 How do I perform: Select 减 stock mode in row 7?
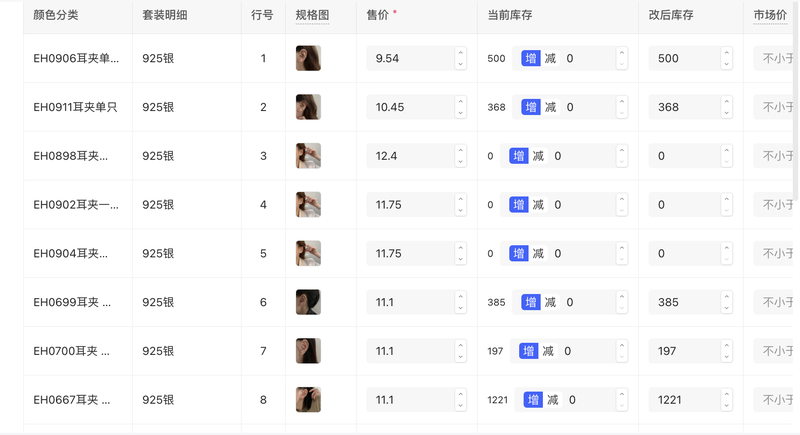point(548,351)
